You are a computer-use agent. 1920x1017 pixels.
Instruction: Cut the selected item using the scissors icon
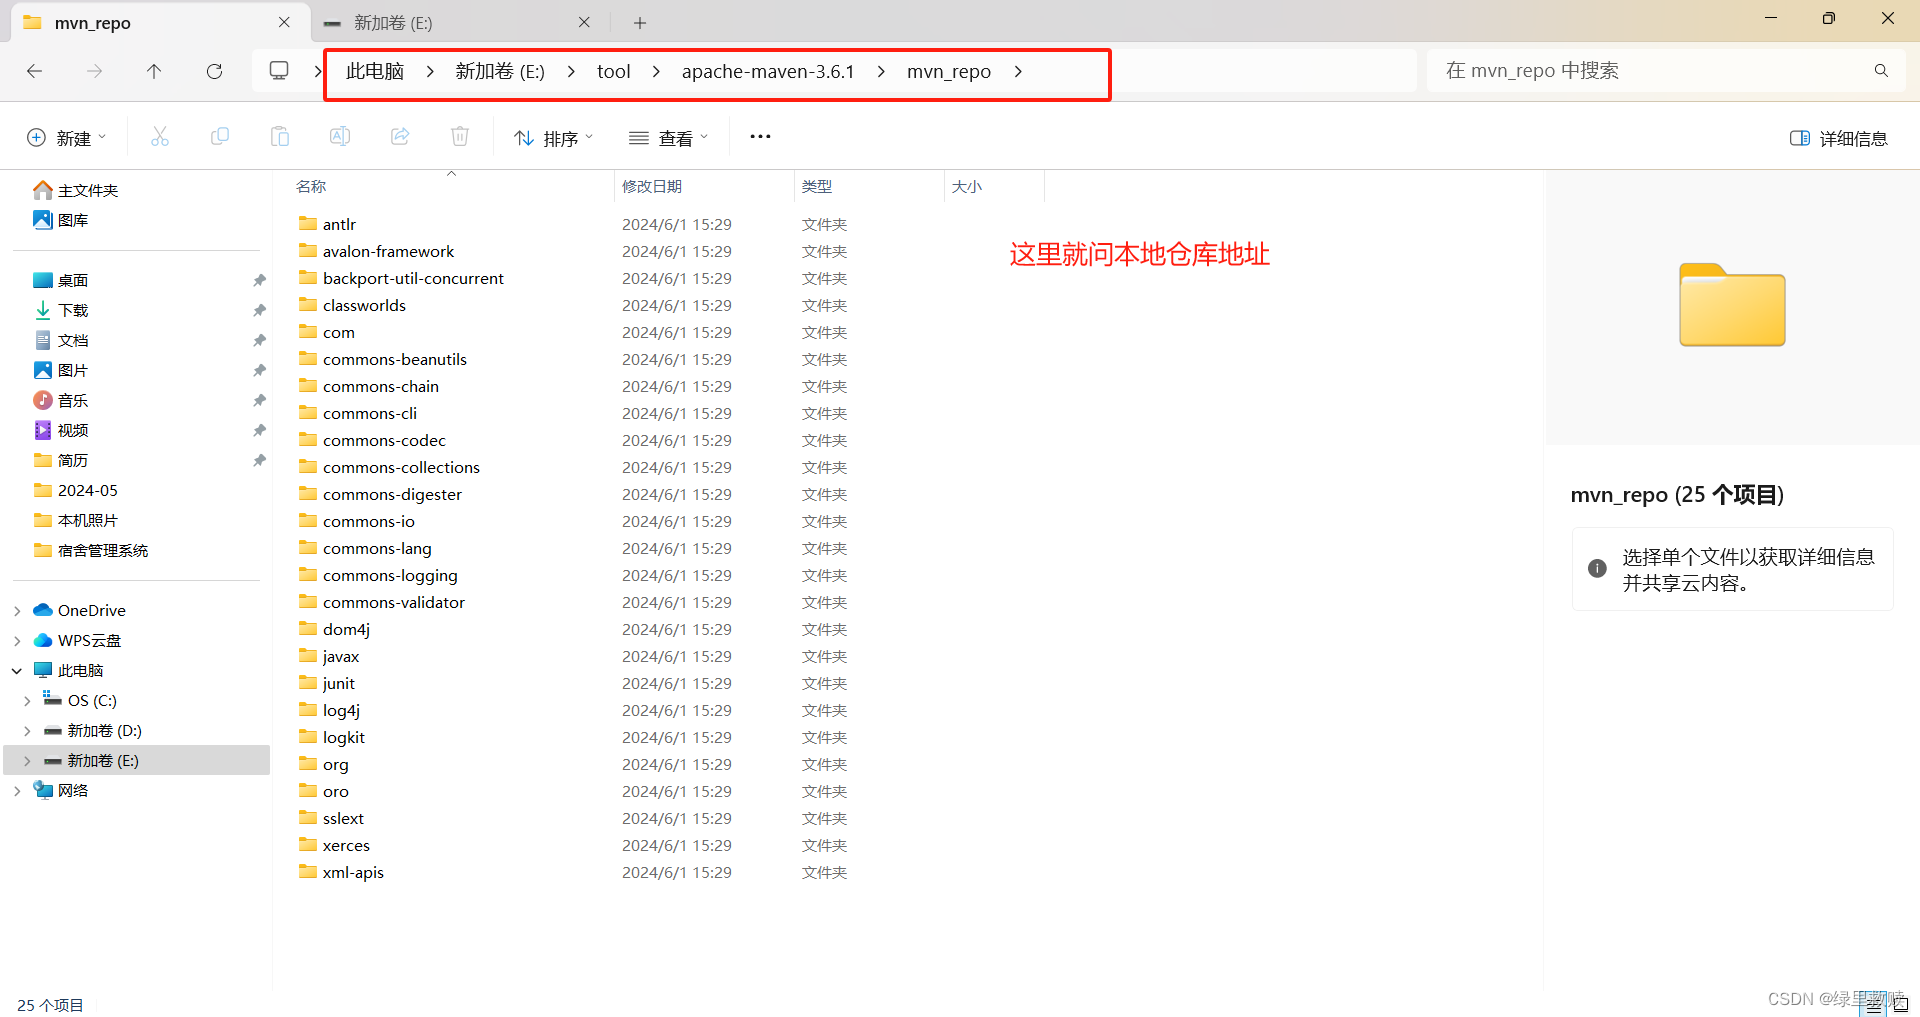160,137
